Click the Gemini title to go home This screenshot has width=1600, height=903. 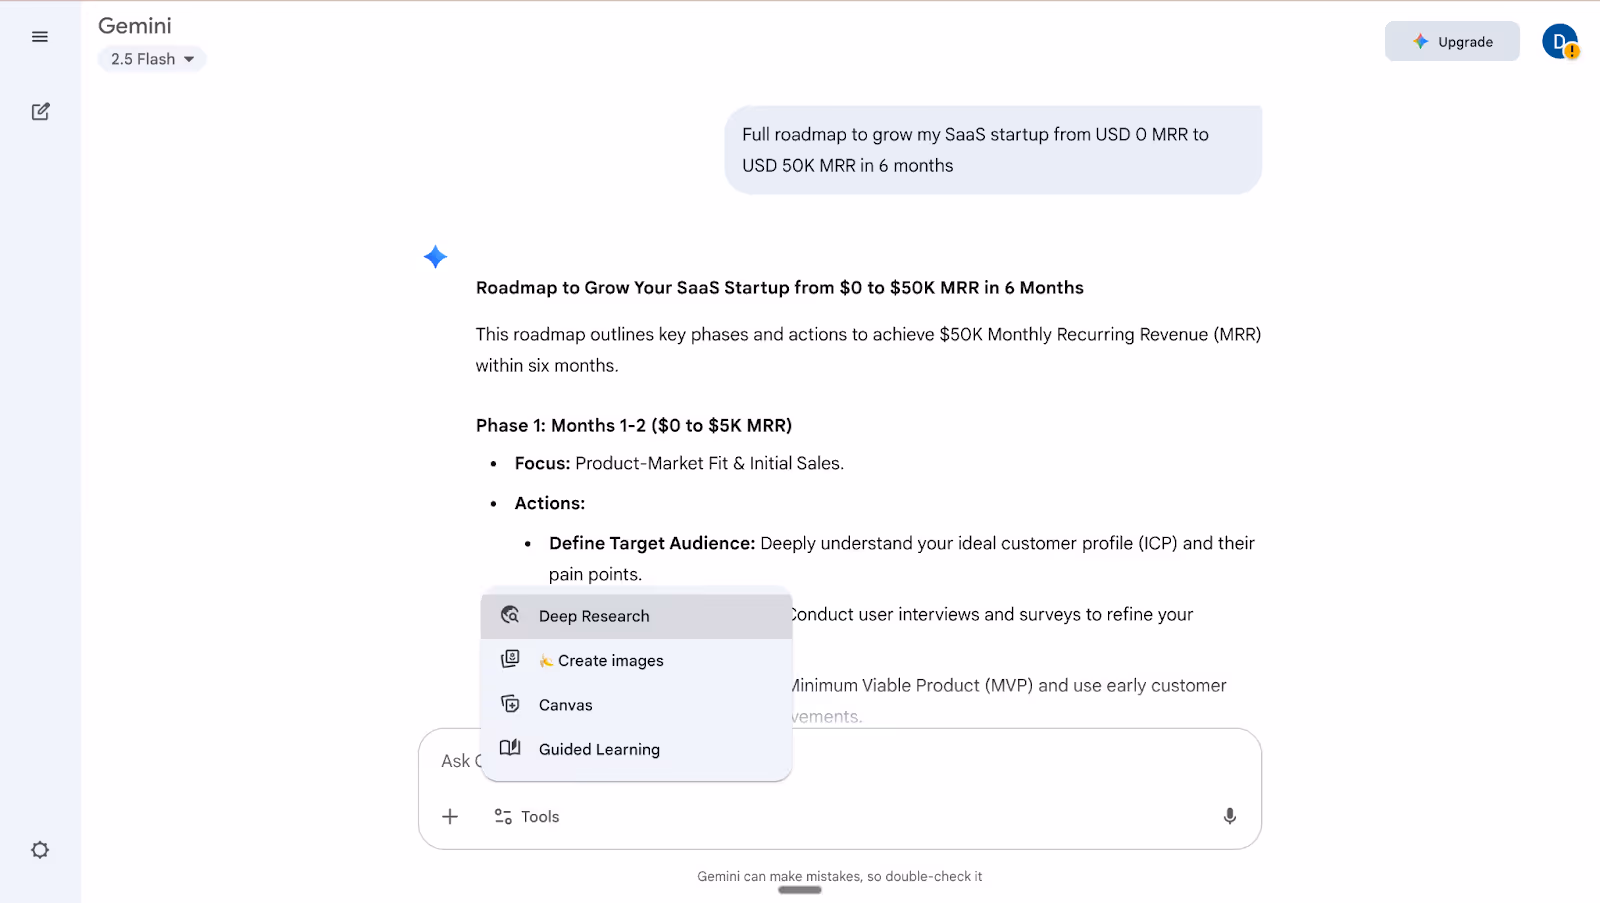coord(134,25)
